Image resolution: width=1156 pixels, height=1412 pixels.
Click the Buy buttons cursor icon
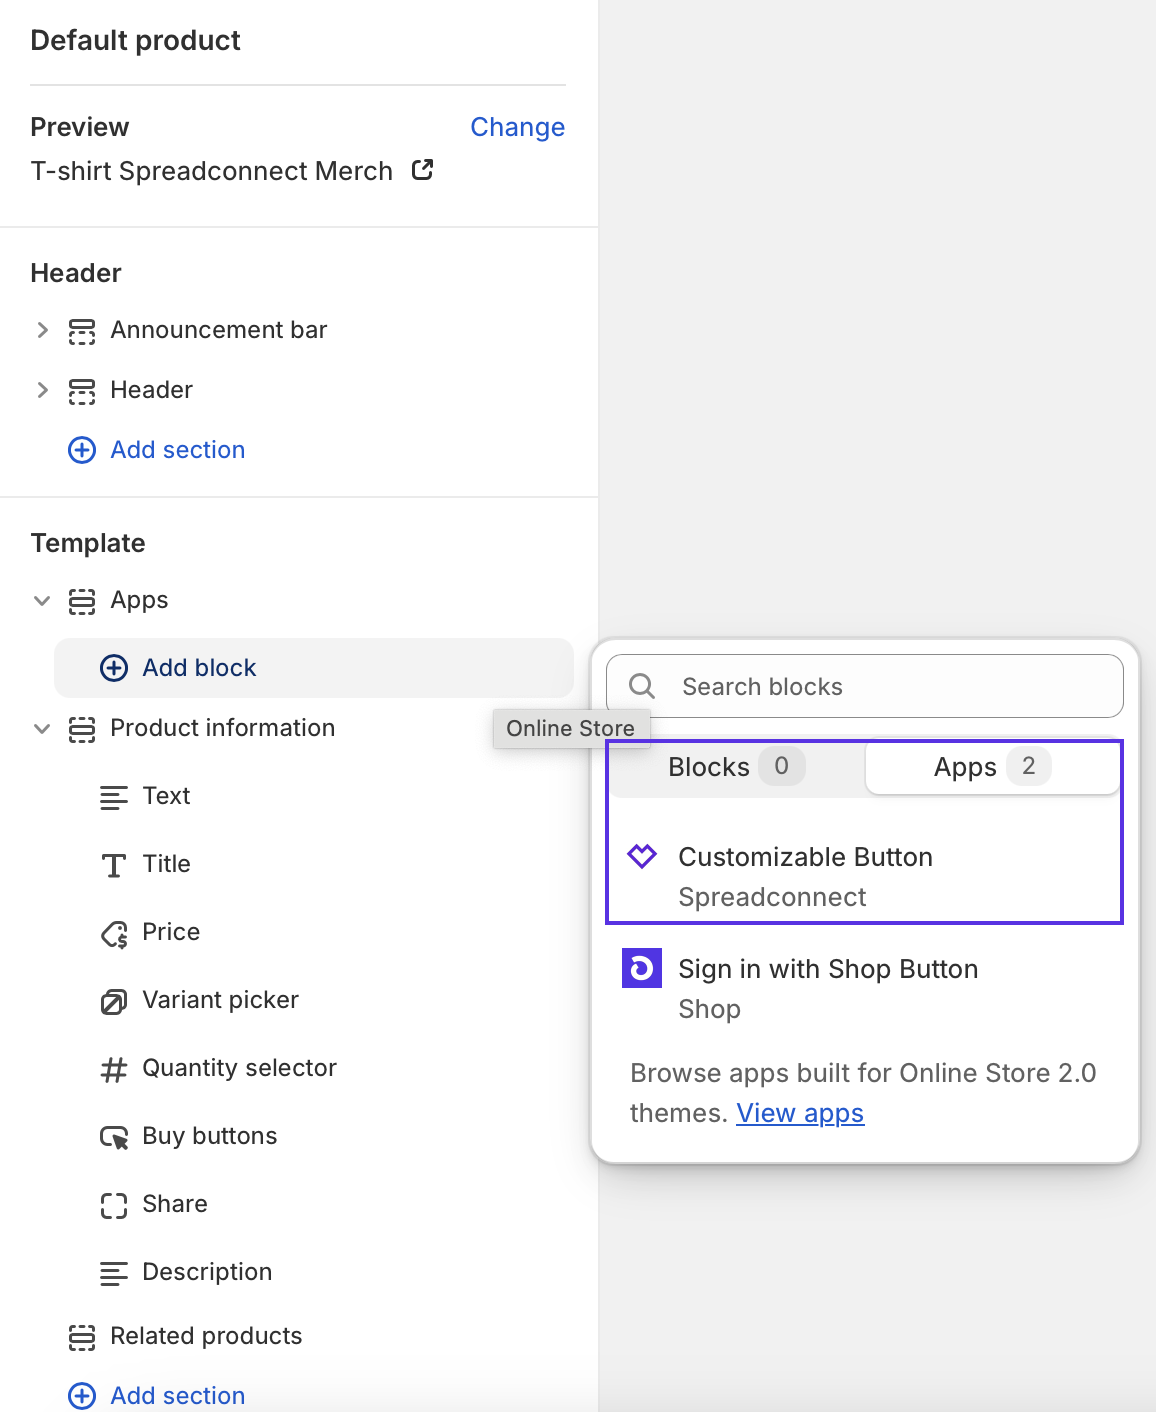[x=114, y=1137]
